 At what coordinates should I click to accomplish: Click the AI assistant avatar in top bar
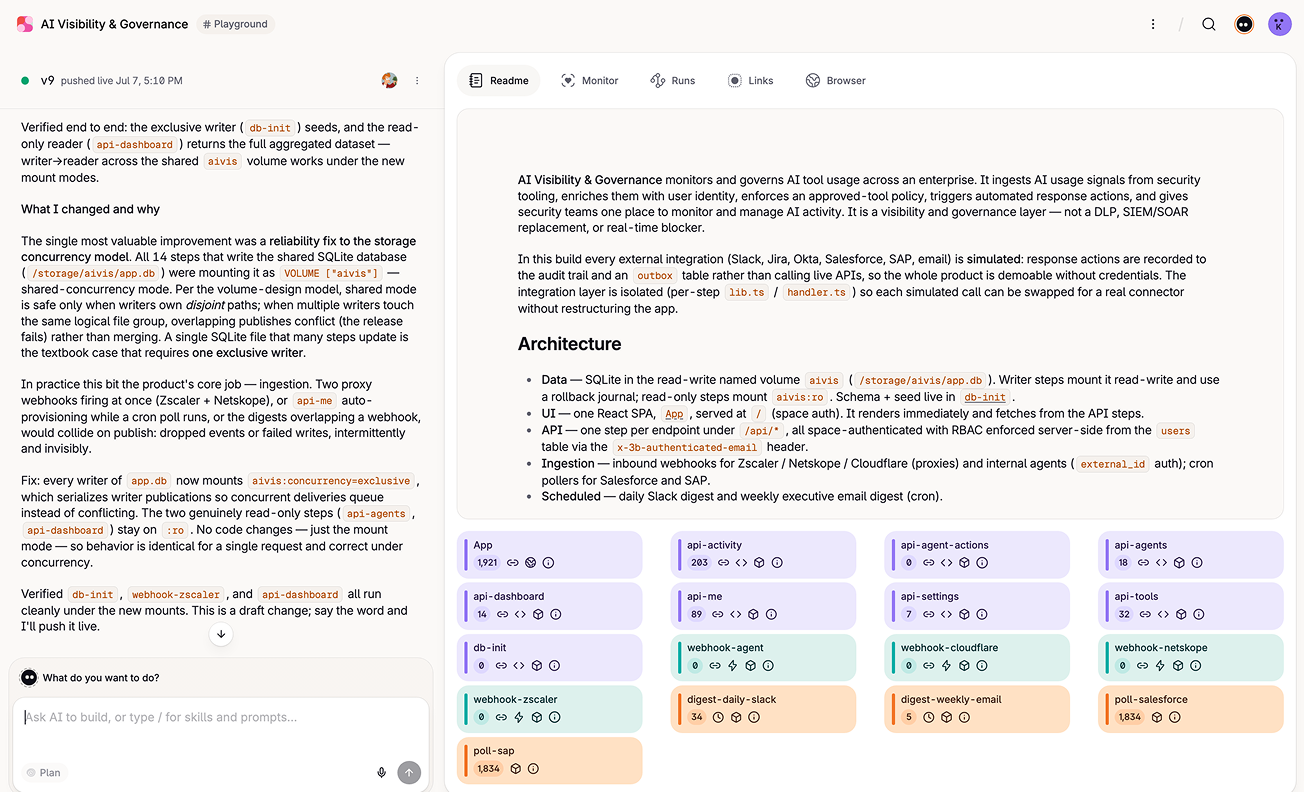tap(1244, 24)
